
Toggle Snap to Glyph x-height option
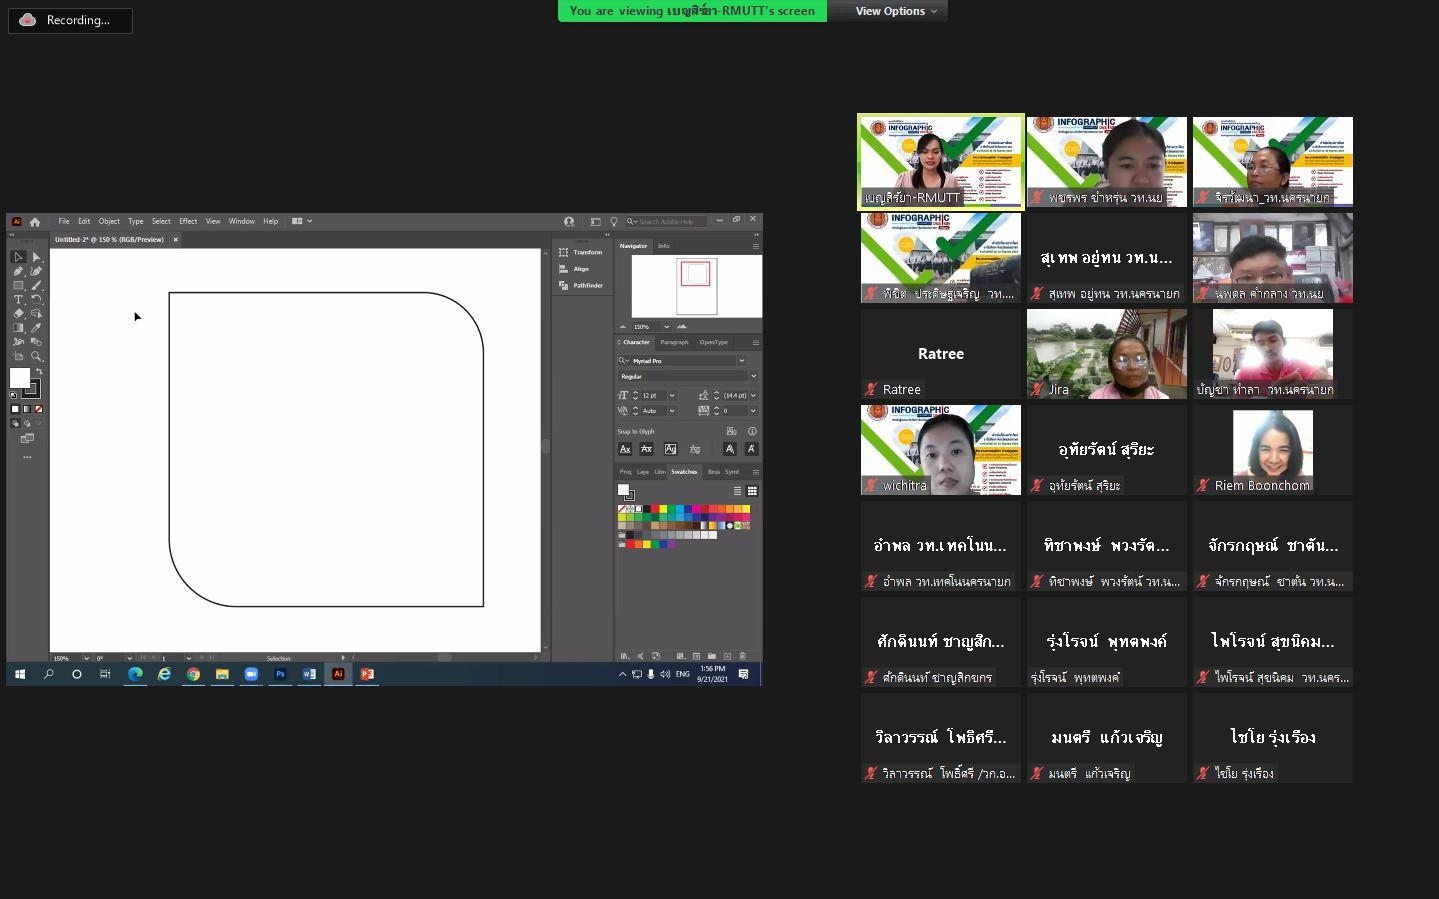[x=646, y=449]
